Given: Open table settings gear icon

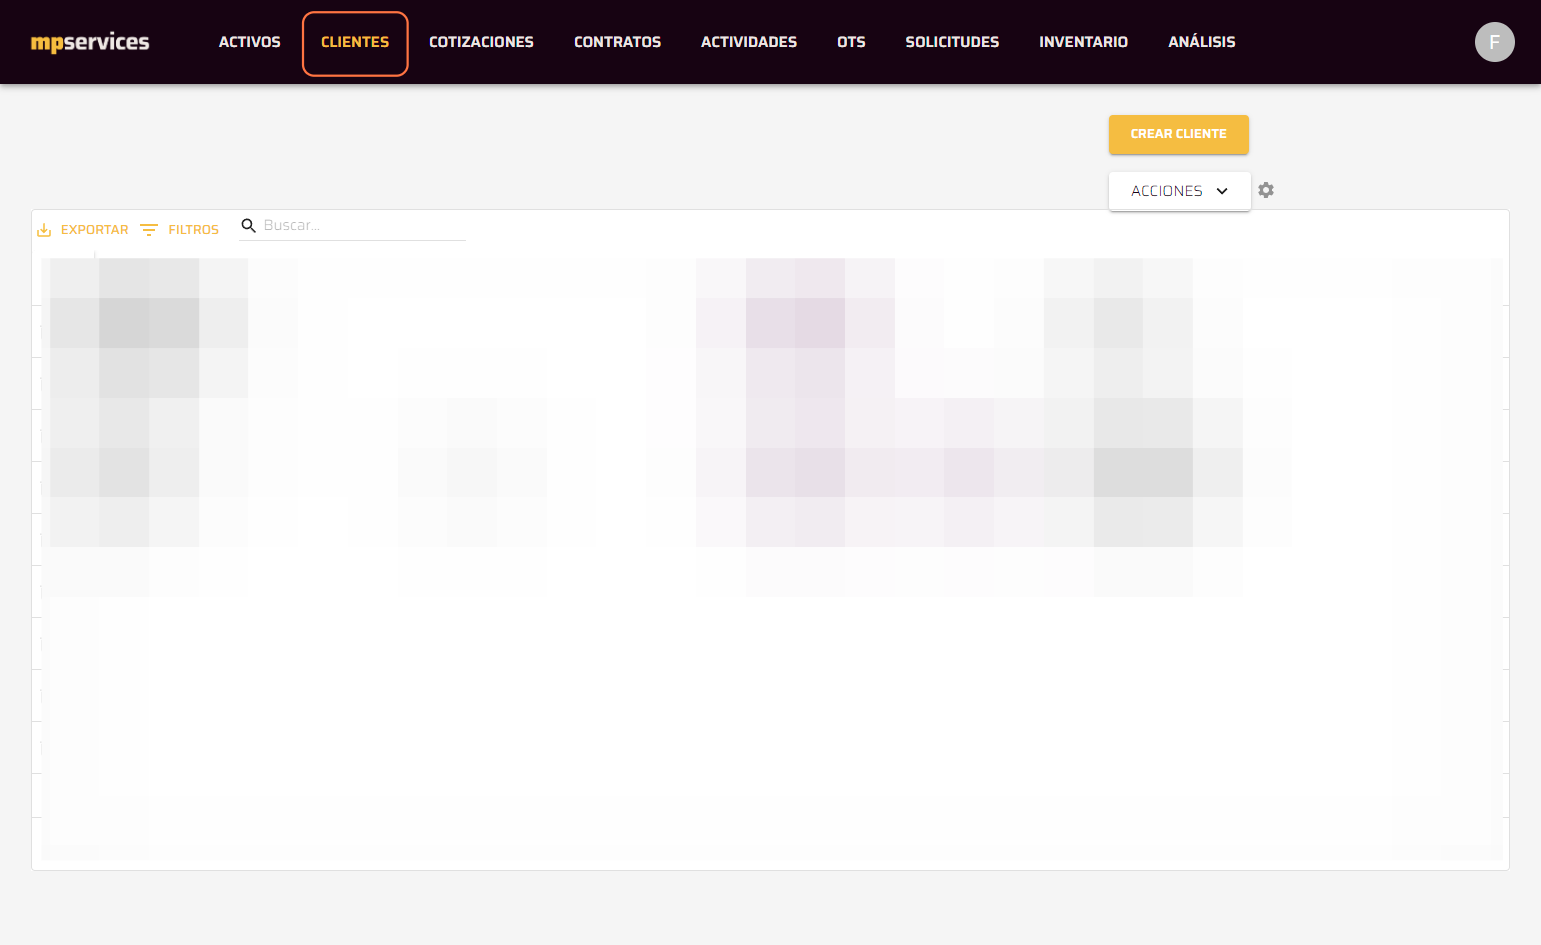Looking at the screenshot, I should [x=1266, y=190].
